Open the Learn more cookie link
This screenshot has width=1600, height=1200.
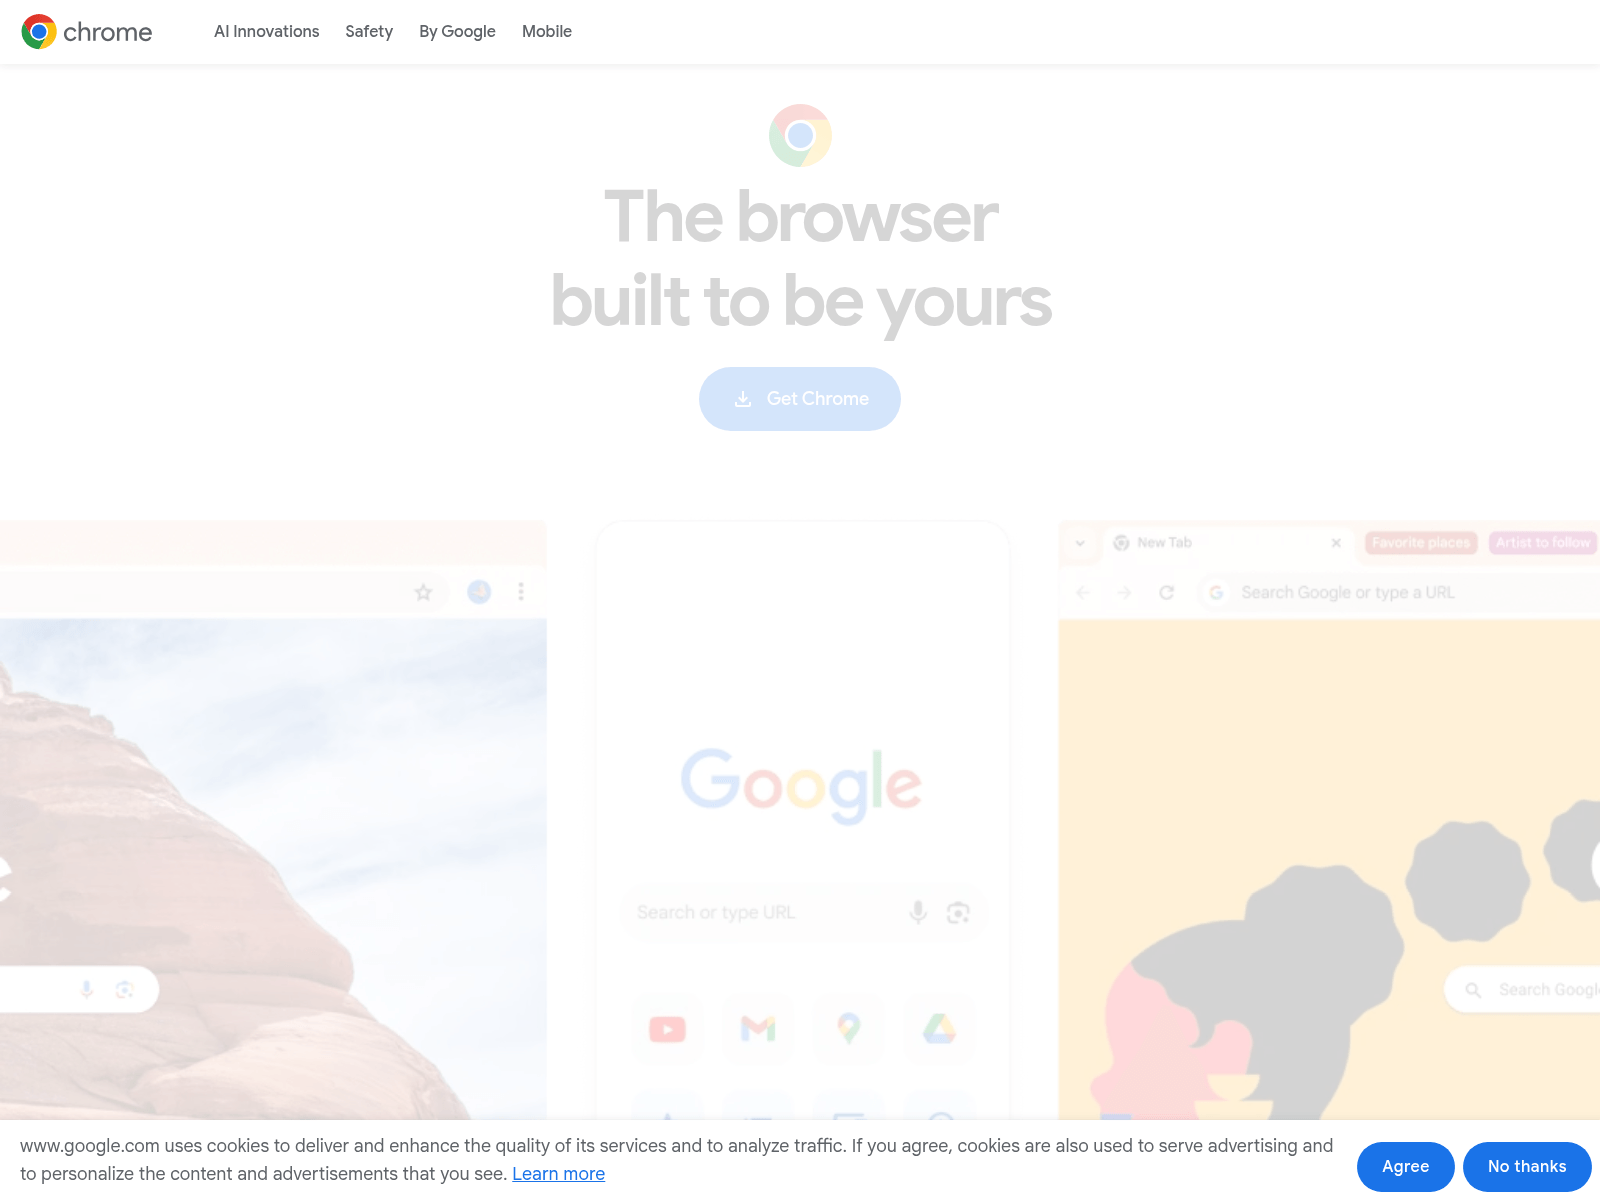[558, 1174]
